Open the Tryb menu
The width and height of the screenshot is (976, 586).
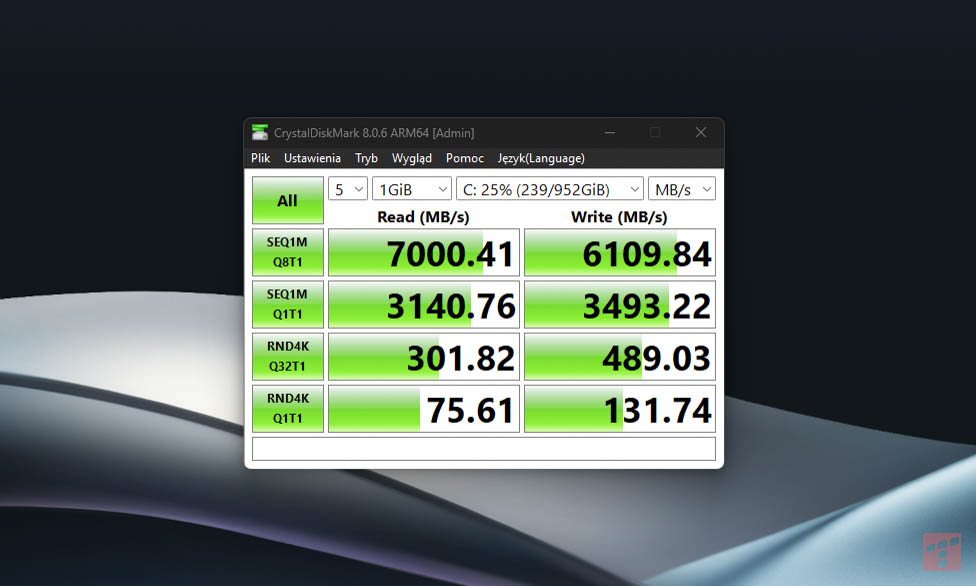pos(366,158)
